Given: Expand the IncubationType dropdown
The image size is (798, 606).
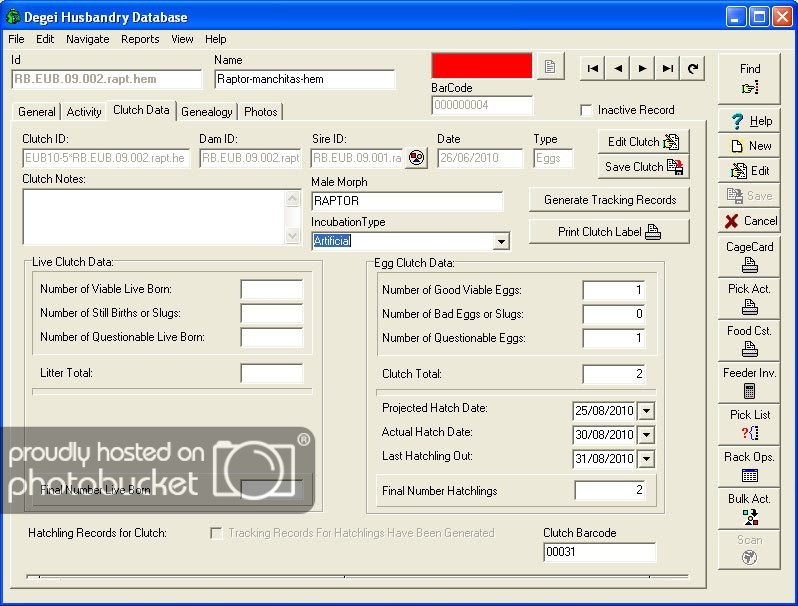Looking at the screenshot, I should click(x=501, y=241).
